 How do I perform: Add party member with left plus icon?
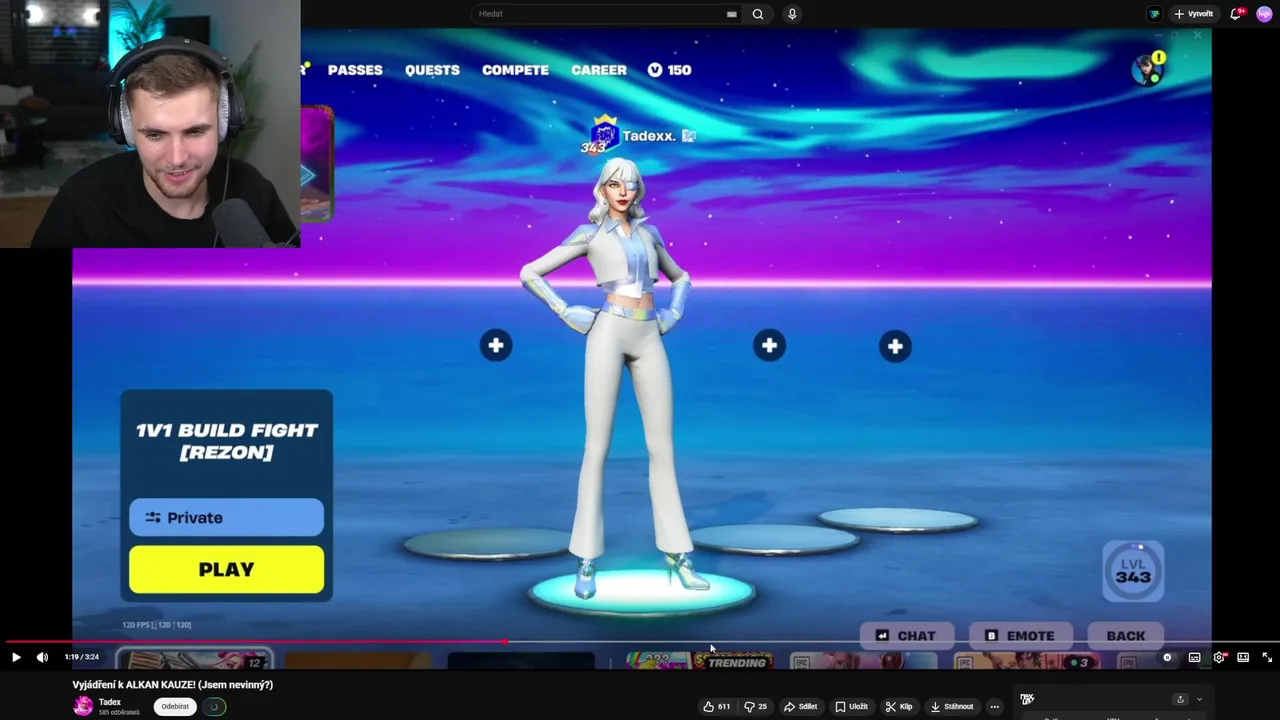(496, 346)
